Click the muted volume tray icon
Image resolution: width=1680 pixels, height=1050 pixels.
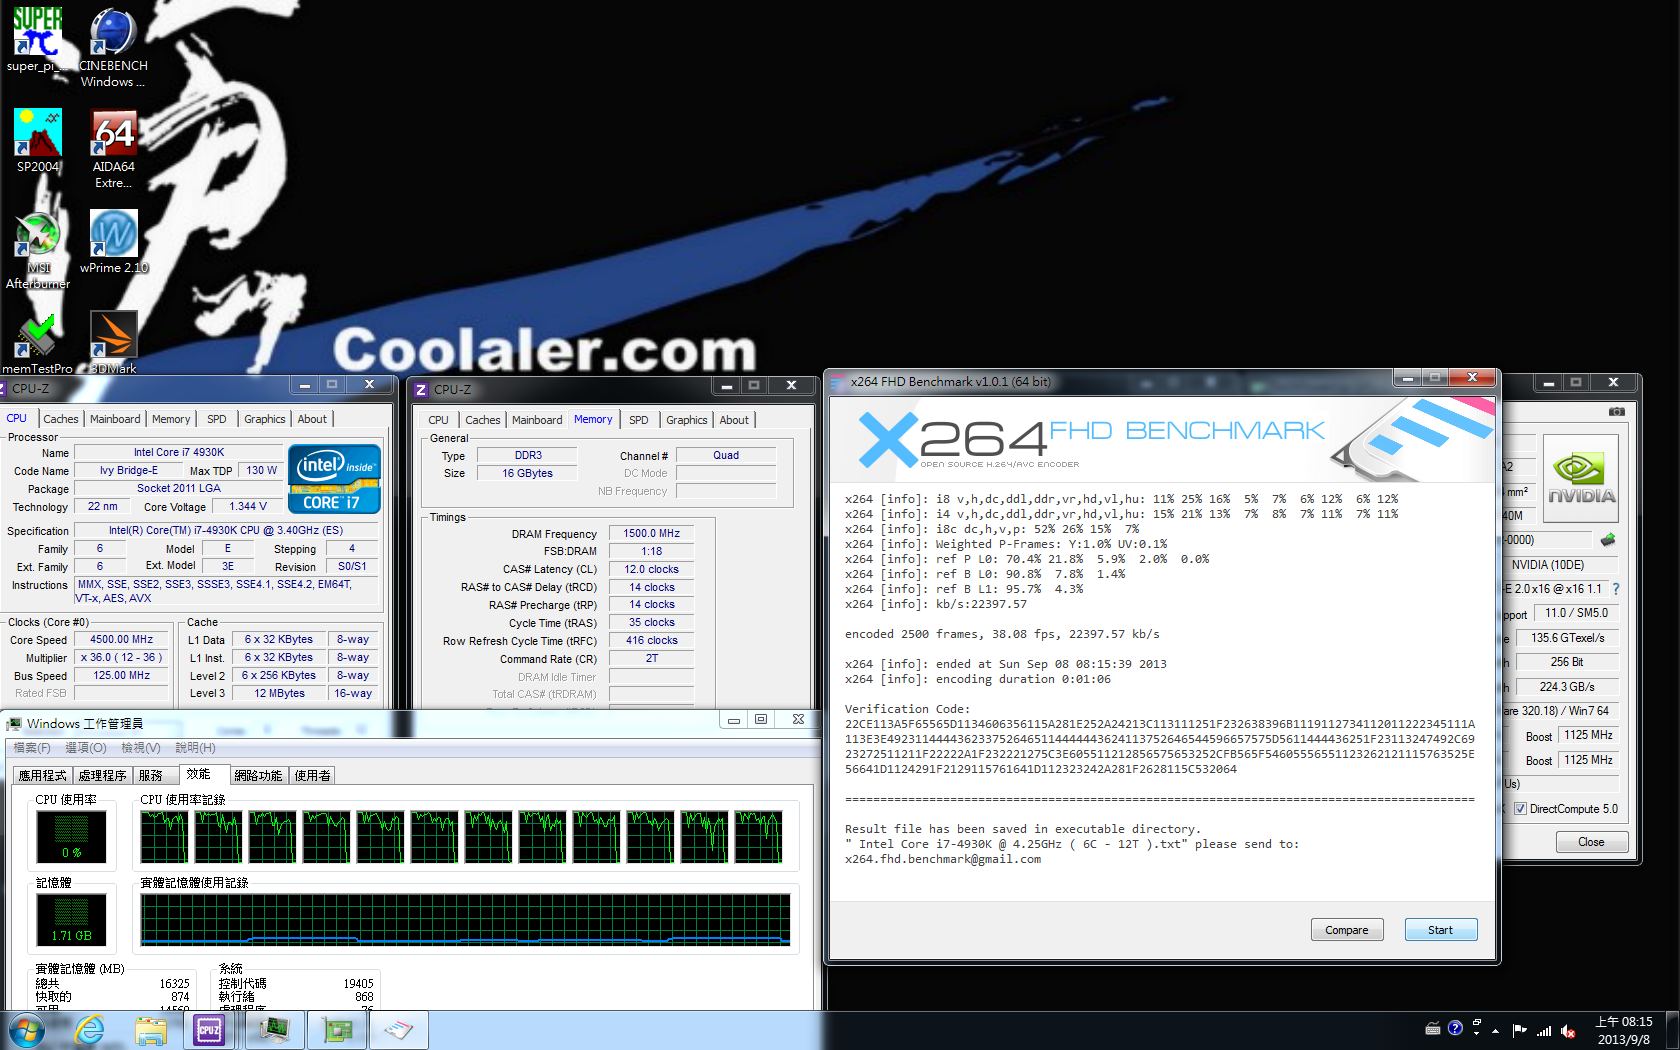(x=1568, y=1030)
